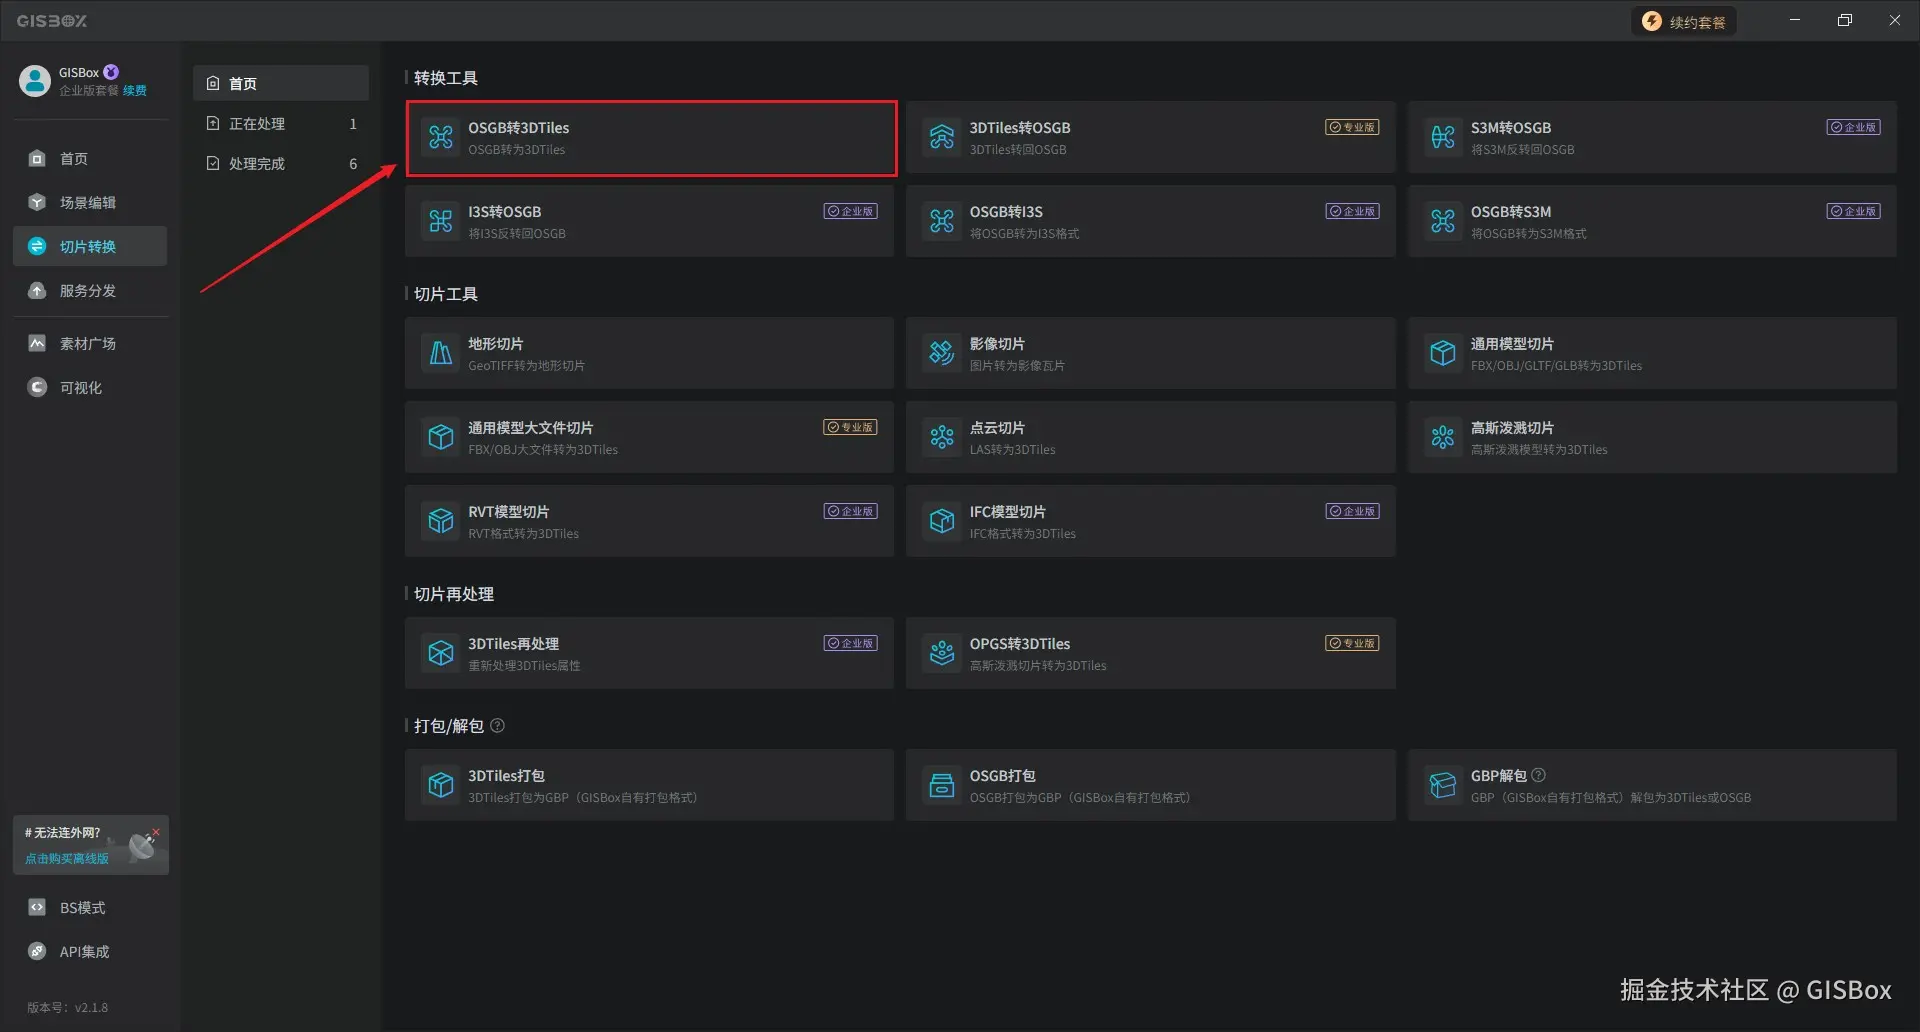
Task: Click the 企业版 badge on IFC模型切片
Action: (x=1352, y=511)
